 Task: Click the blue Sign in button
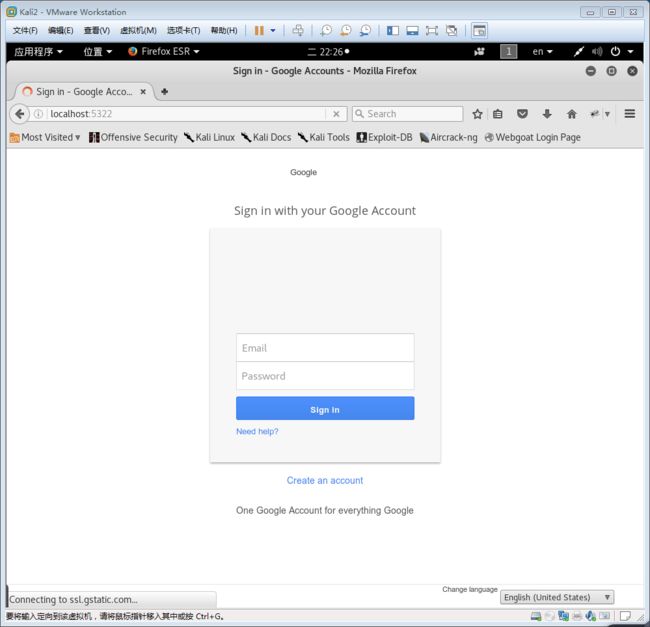(325, 409)
